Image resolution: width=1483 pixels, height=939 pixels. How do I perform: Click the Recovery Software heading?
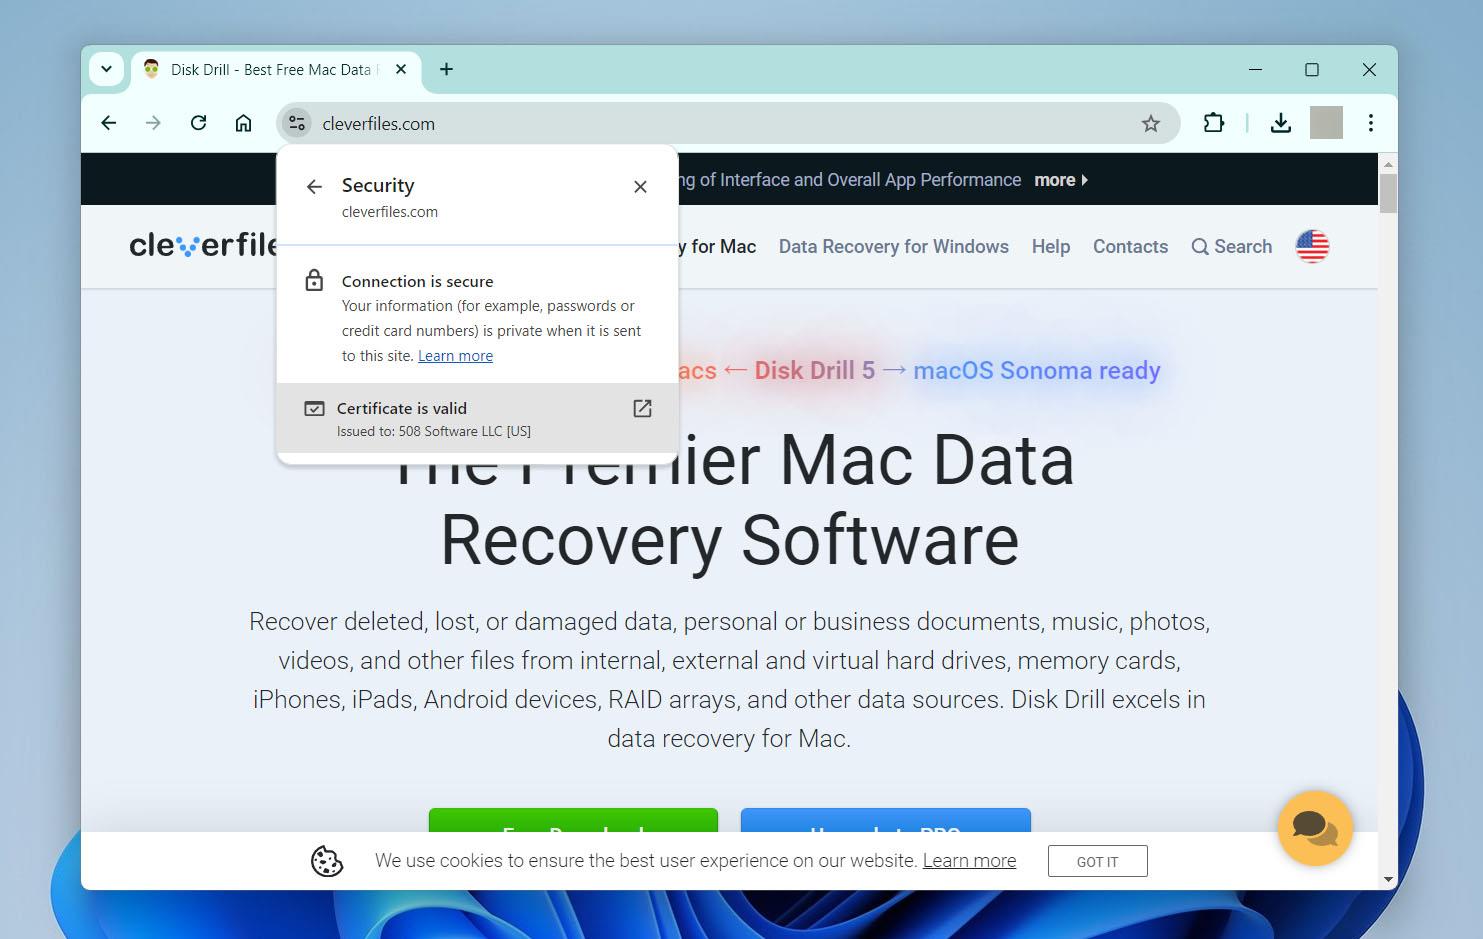[729, 540]
